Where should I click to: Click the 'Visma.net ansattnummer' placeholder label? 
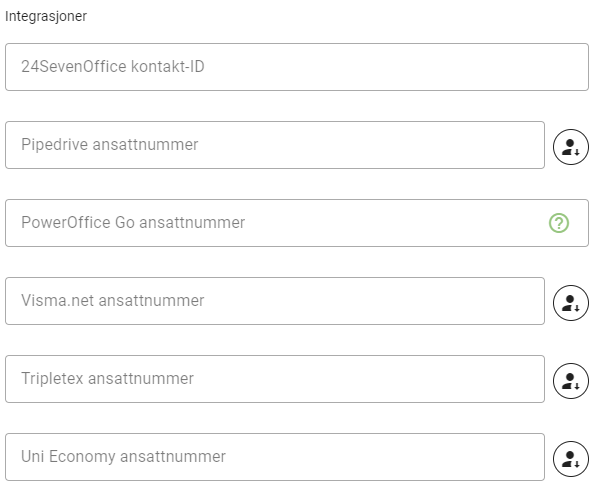113,301
